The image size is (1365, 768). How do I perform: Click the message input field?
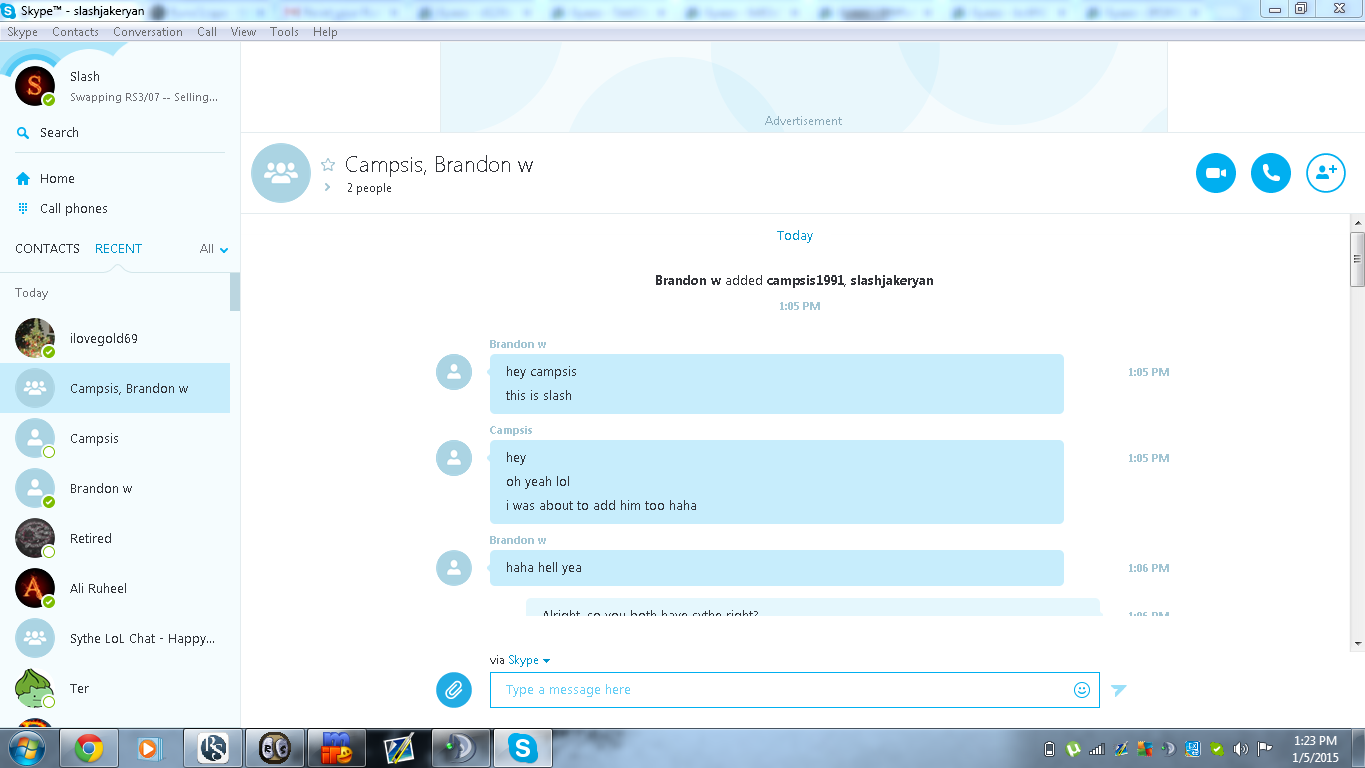pos(794,690)
